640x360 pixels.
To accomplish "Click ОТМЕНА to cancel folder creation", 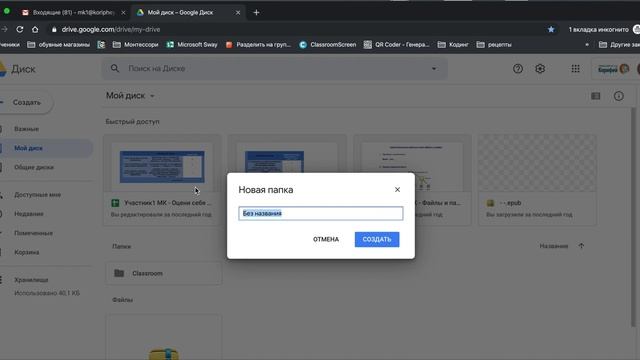I will click(326, 239).
